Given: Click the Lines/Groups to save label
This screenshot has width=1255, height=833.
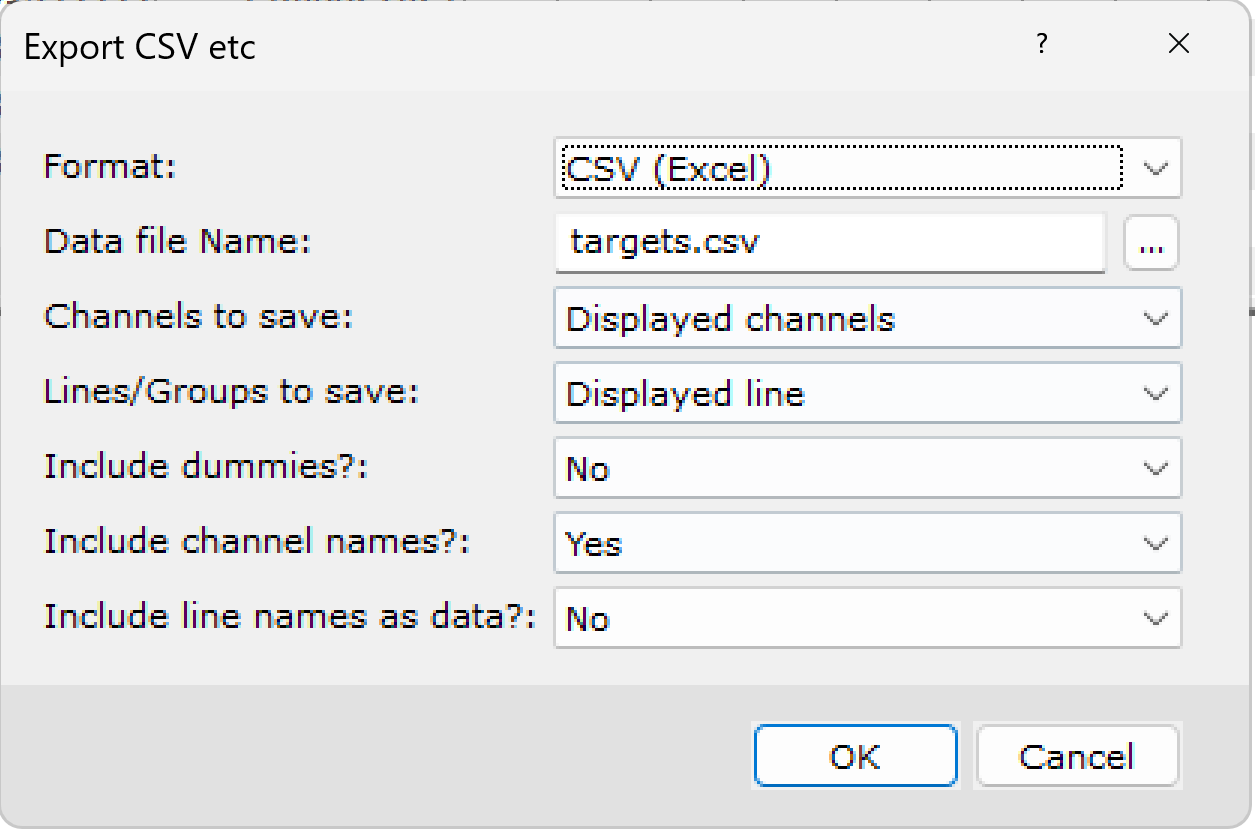Looking at the screenshot, I should (231, 392).
